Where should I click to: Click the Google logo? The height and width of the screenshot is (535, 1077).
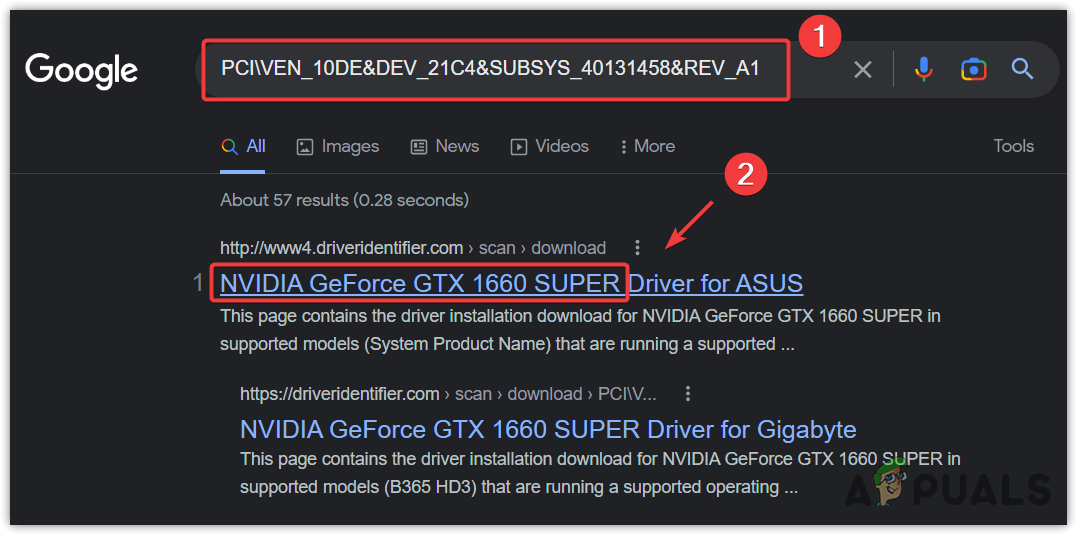pos(82,72)
